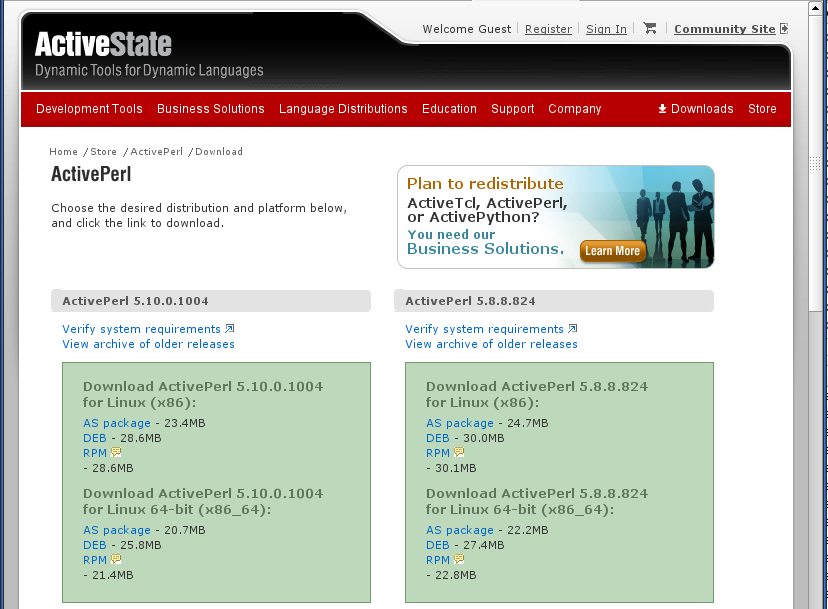View older releases archive for 5.8.8.824
Viewport: 828px width, 609px height.
pos(491,344)
